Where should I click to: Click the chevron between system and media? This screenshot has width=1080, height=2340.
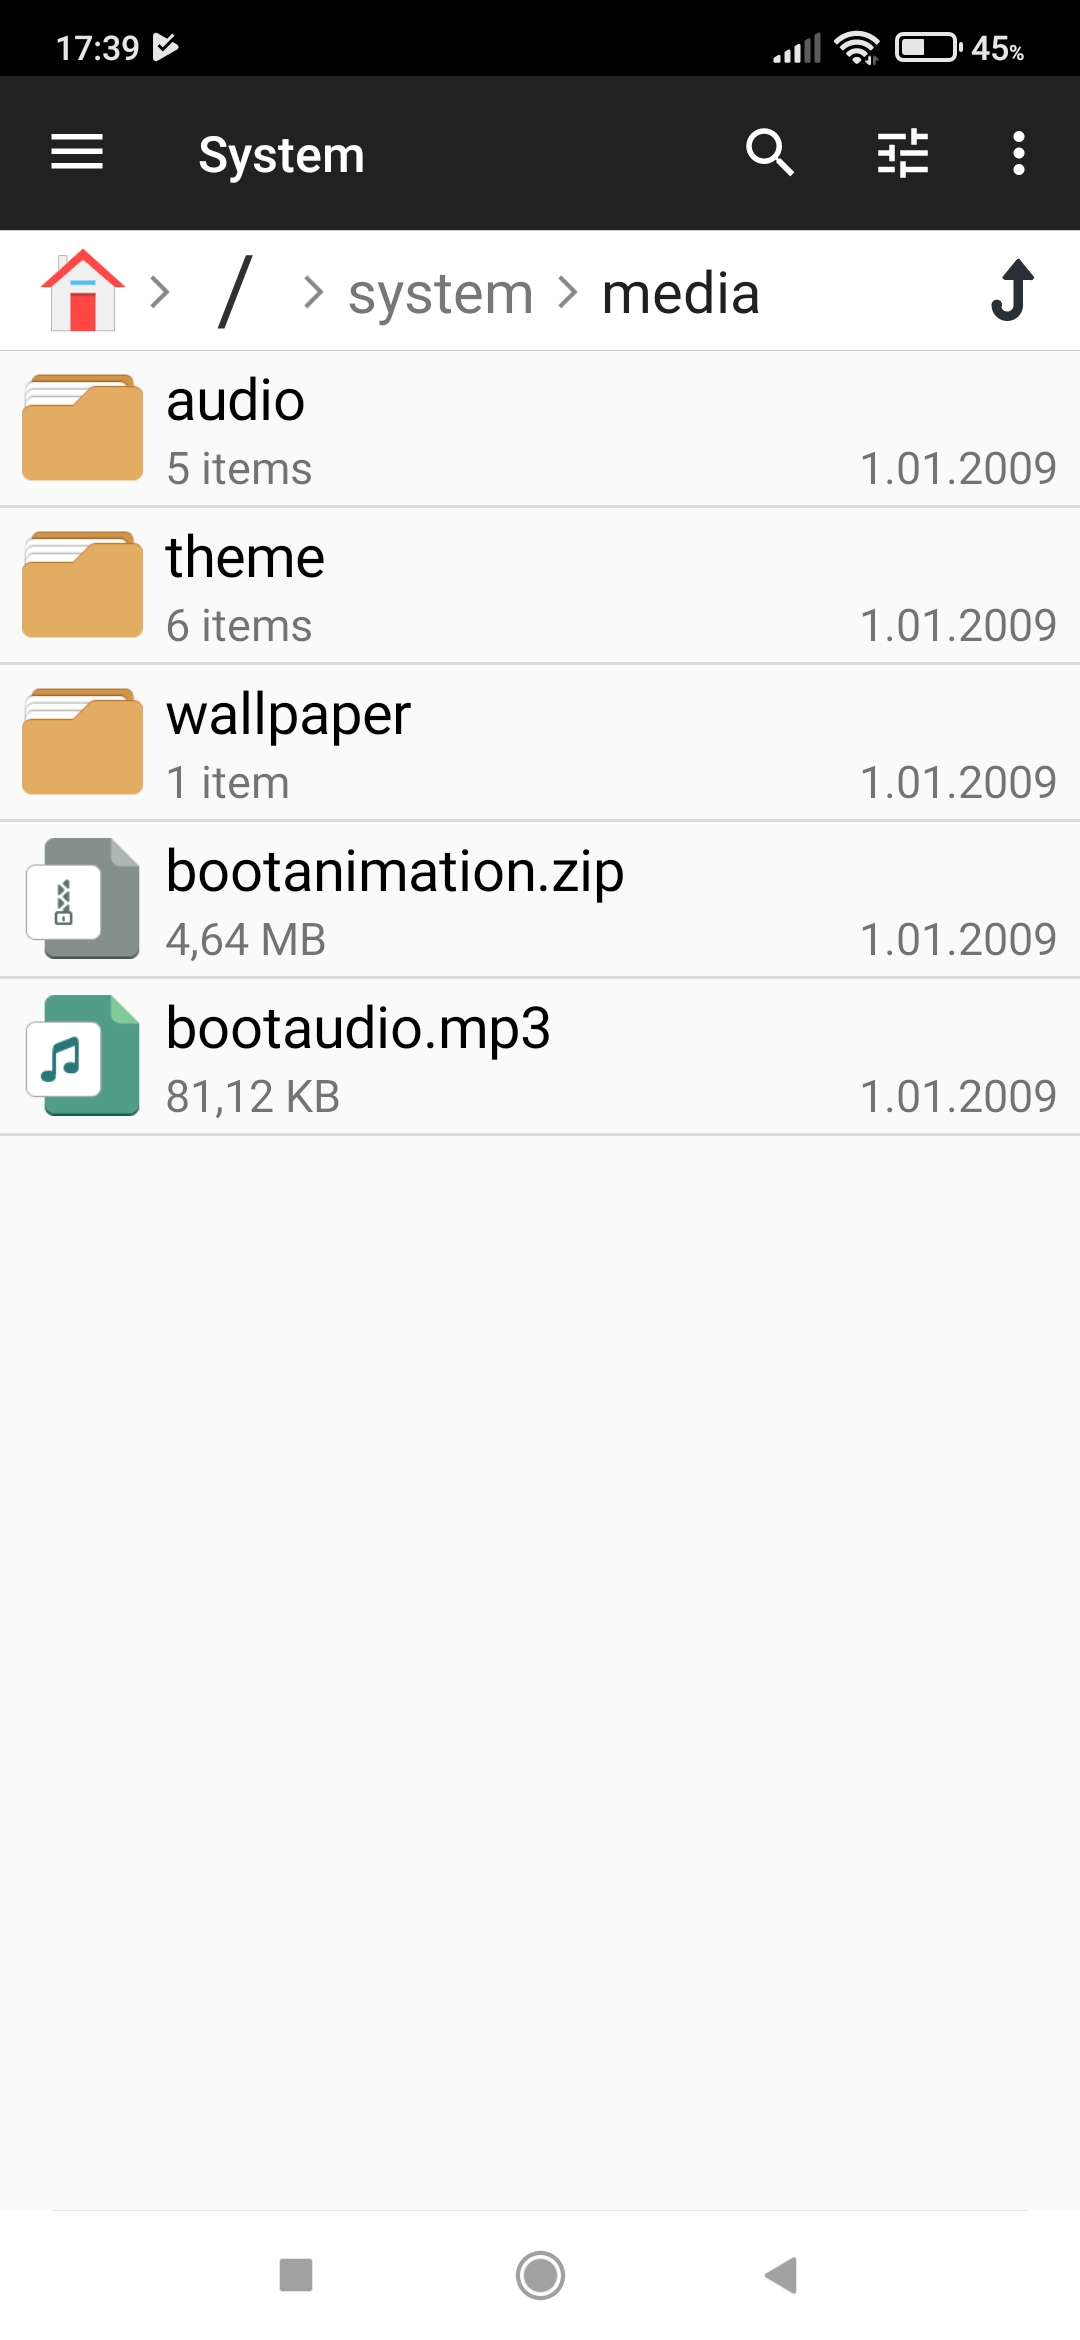(x=568, y=292)
